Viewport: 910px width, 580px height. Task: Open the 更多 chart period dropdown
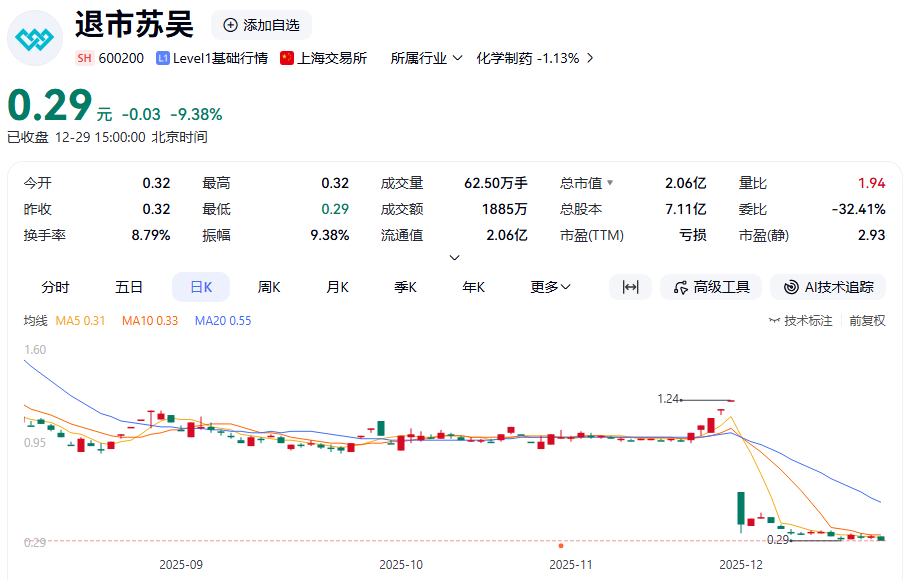(550, 287)
